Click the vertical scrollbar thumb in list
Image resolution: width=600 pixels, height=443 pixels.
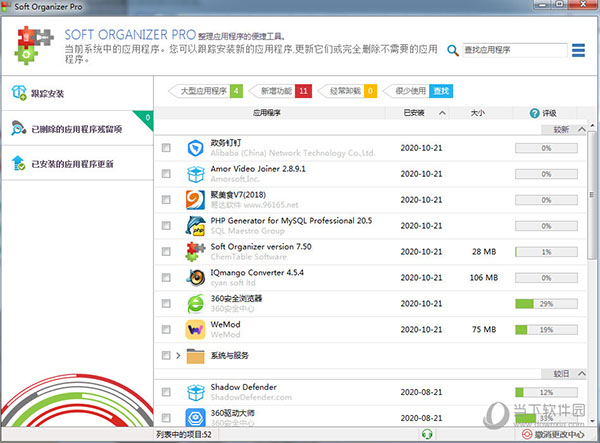coord(592,195)
